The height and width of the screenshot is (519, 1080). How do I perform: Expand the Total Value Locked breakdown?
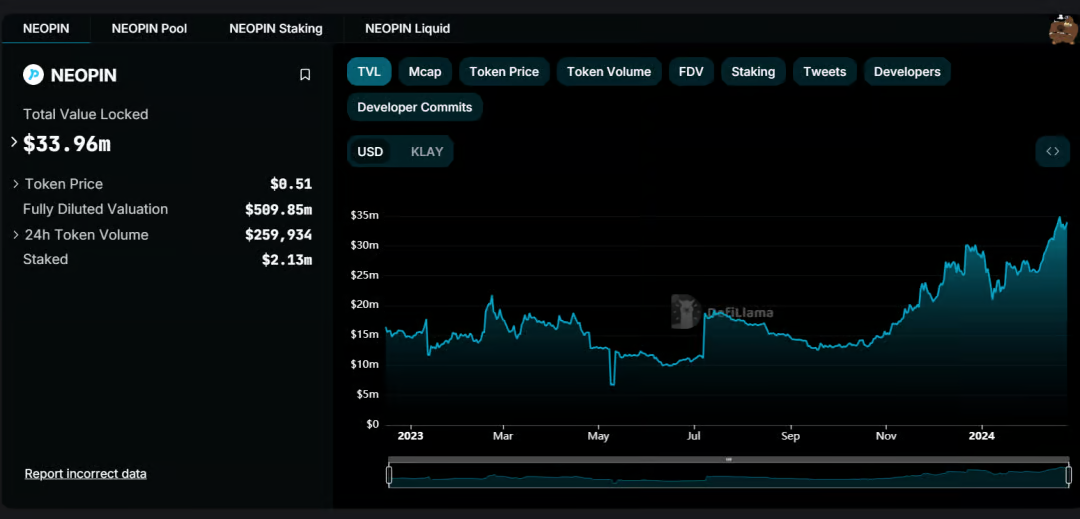tap(14, 143)
